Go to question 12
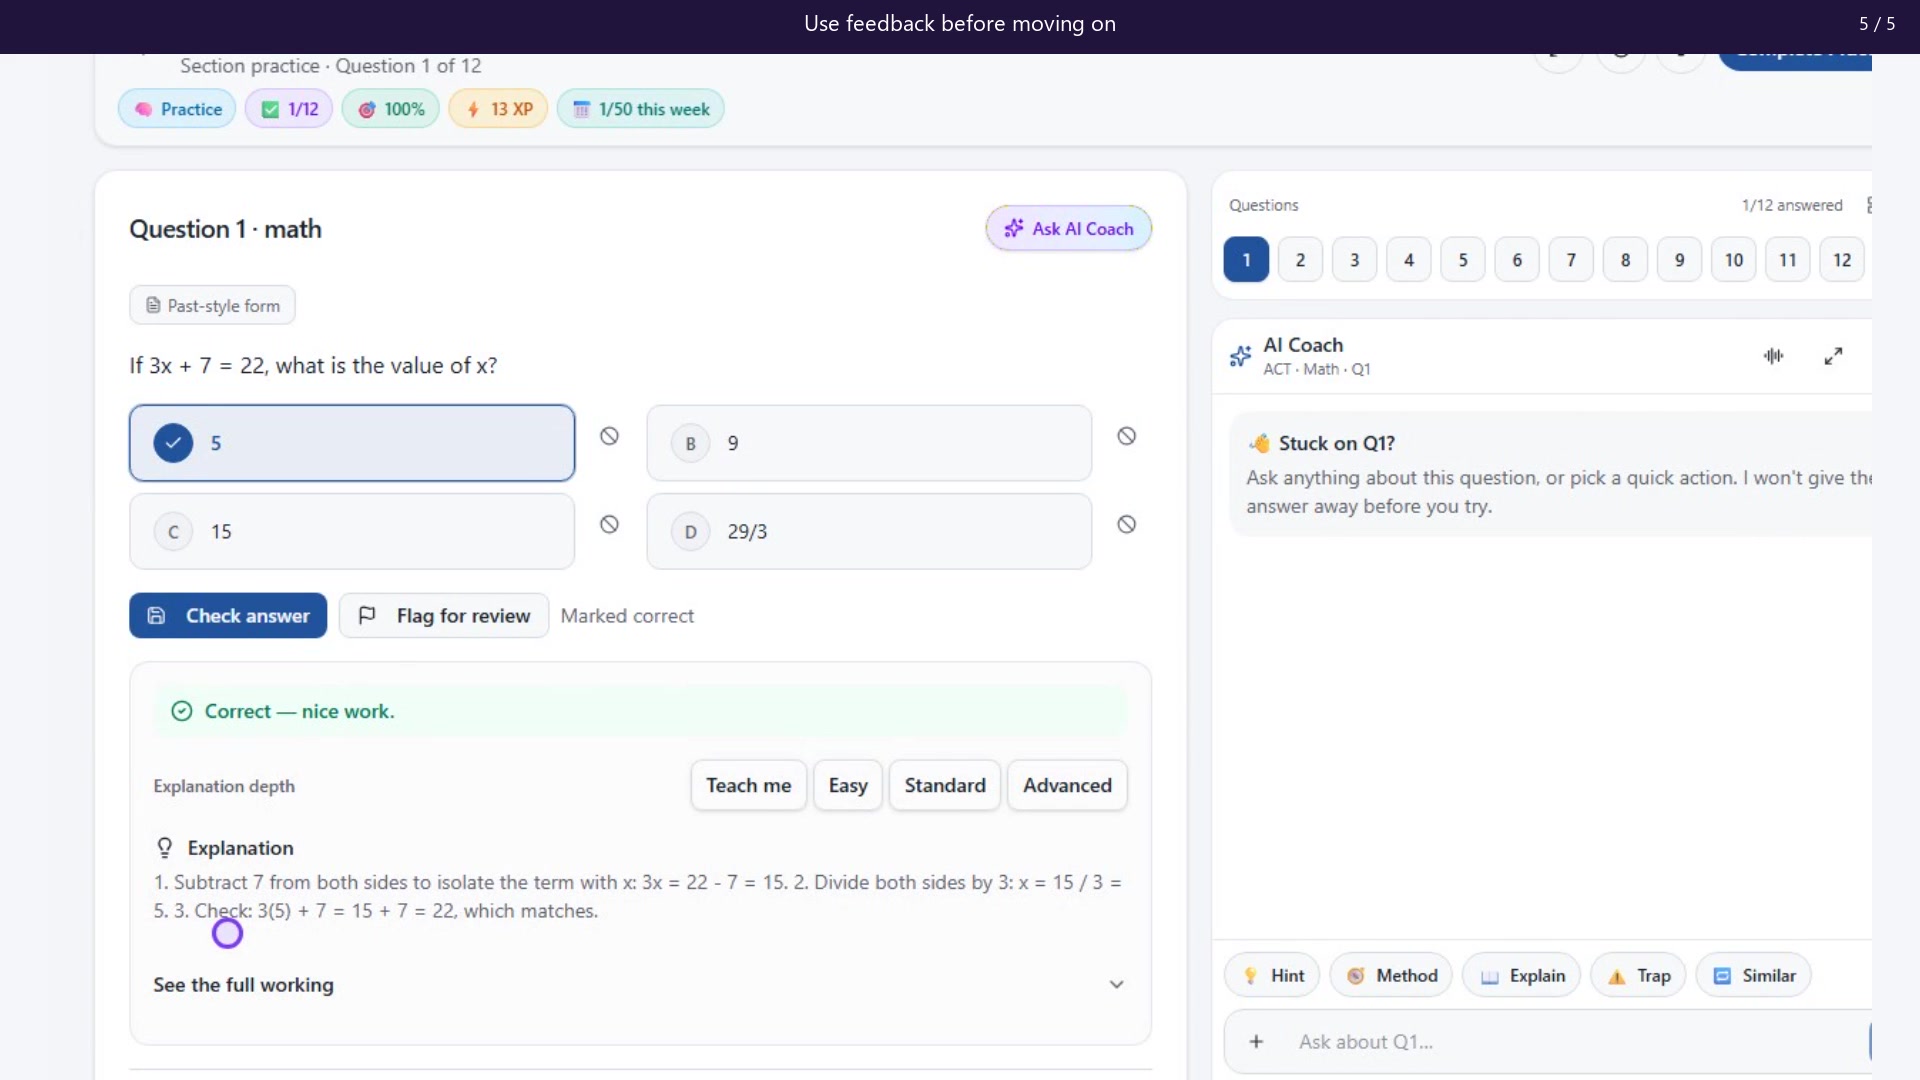 (x=1842, y=260)
